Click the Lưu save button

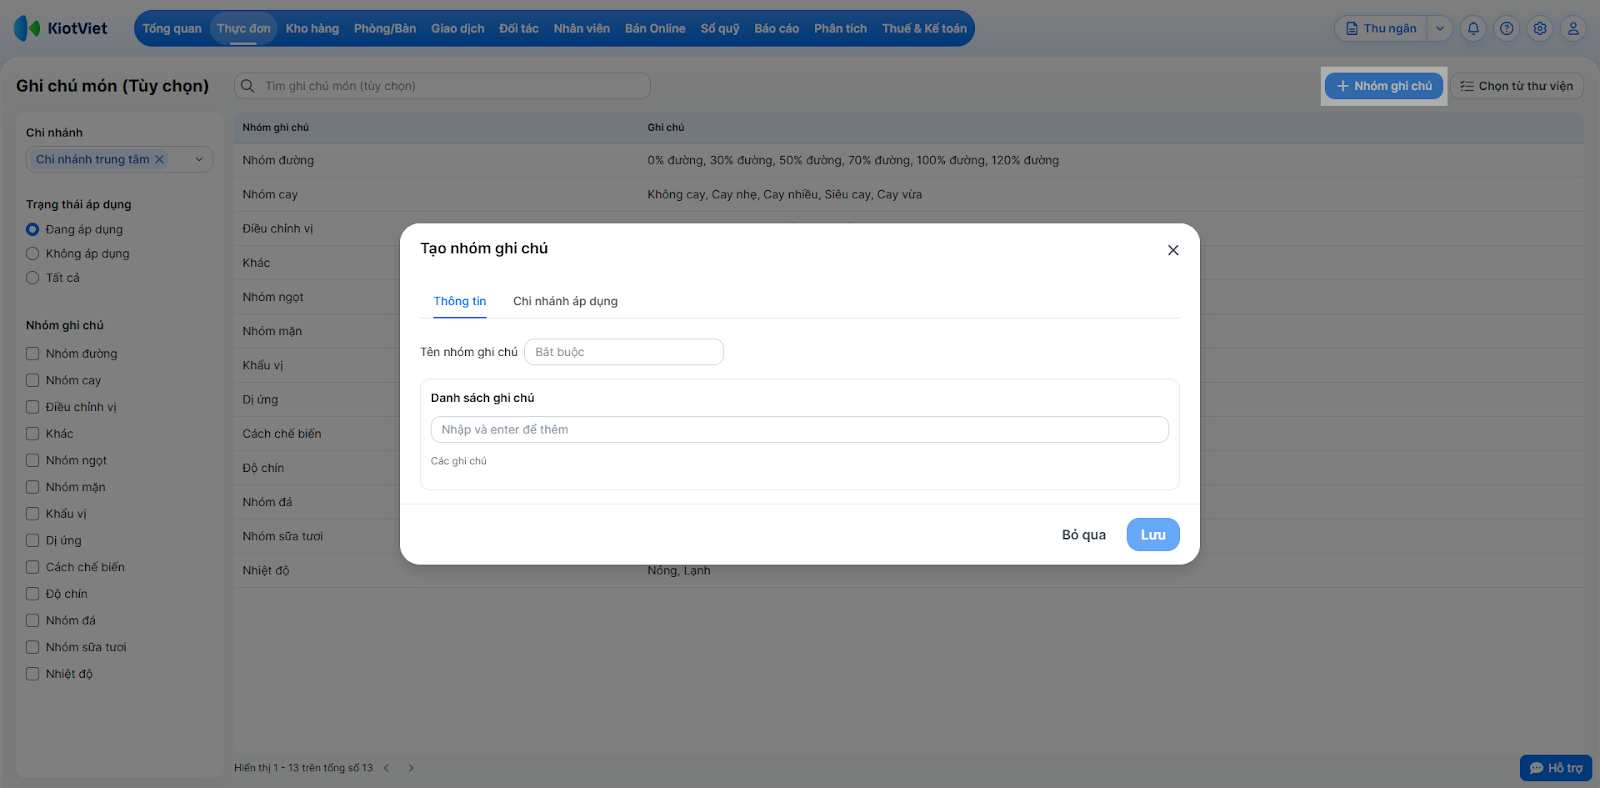coord(1153,535)
